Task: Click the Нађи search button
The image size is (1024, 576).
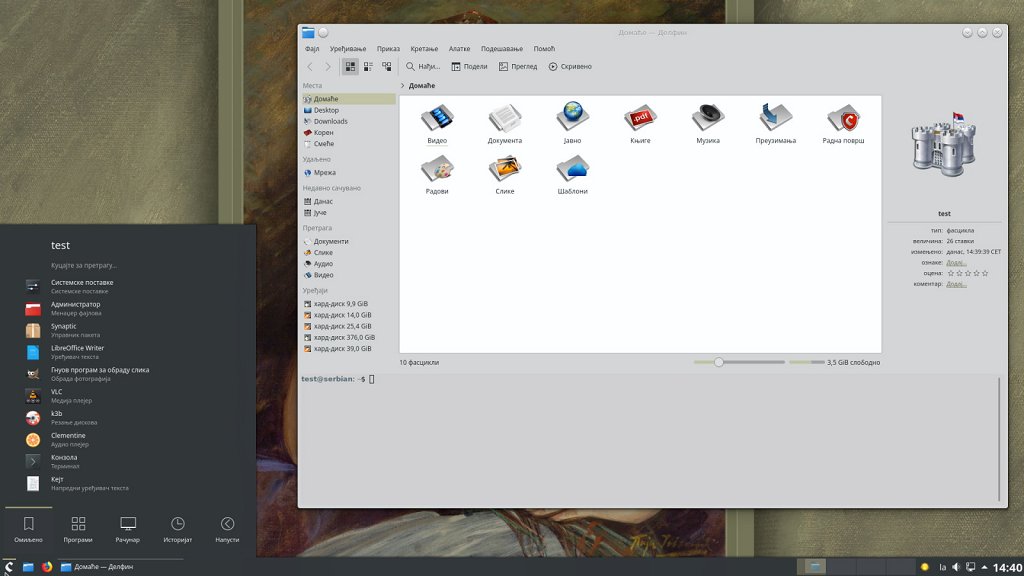Action: point(422,67)
